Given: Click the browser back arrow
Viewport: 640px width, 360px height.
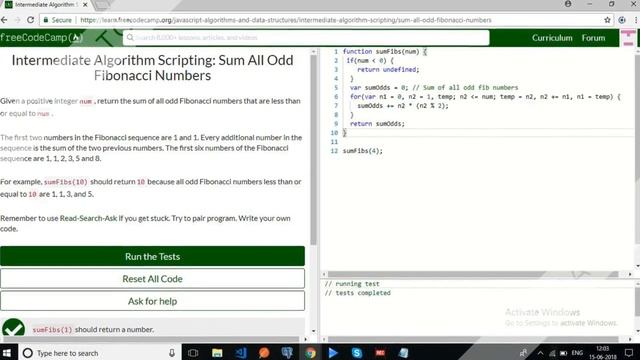Looking at the screenshot, I should point(4,20).
